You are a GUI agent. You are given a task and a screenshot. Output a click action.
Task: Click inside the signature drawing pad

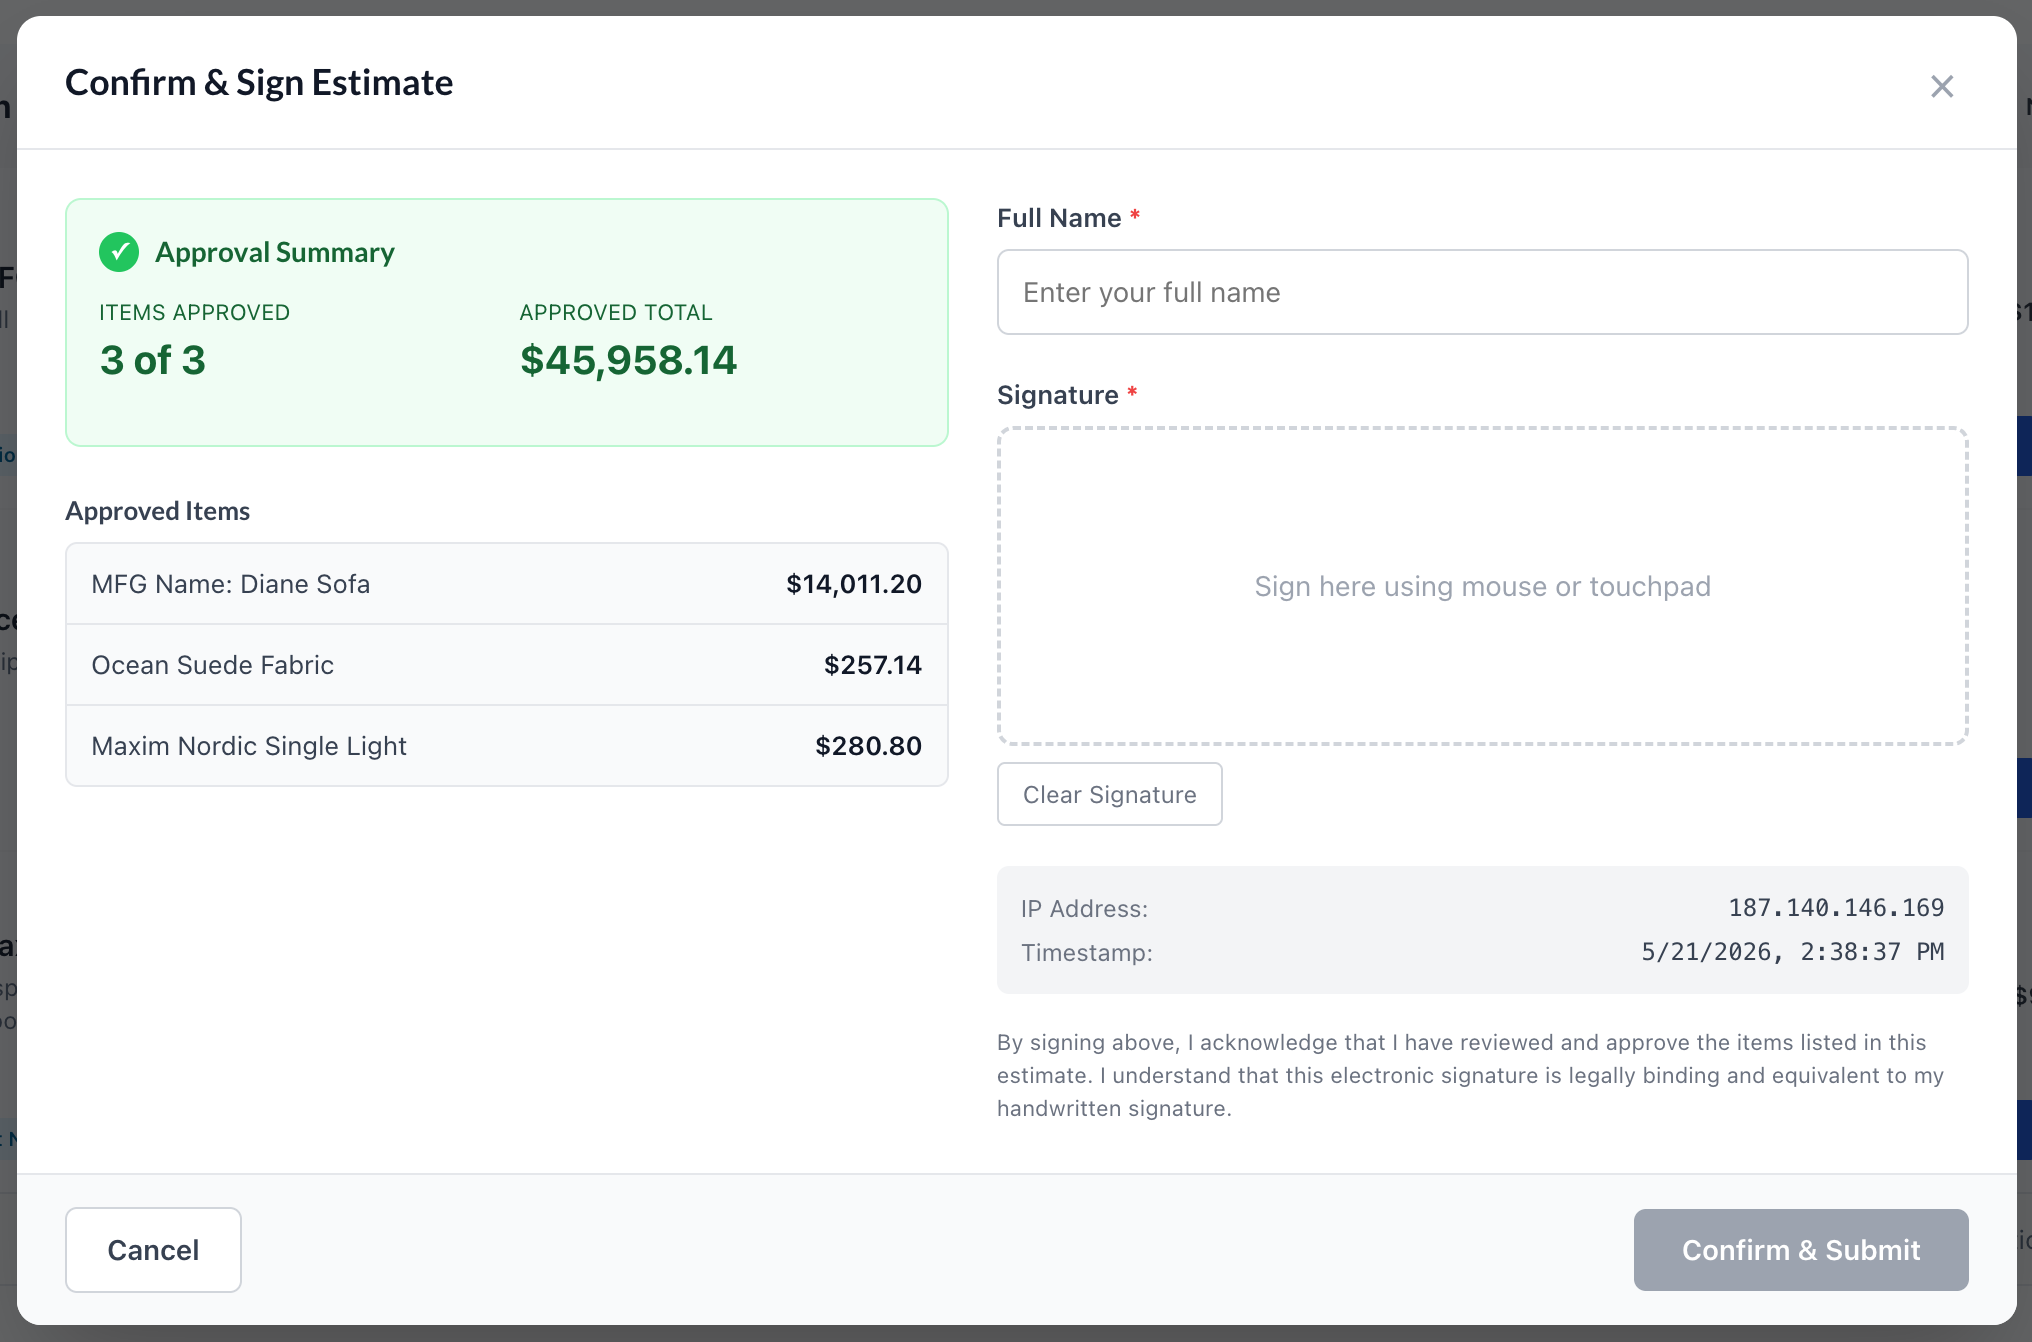tap(1482, 586)
